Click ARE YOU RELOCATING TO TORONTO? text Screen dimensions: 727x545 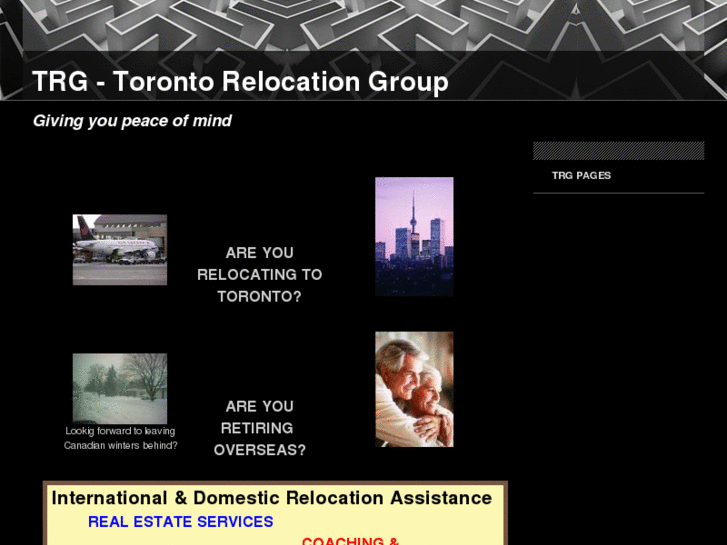click(x=260, y=275)
